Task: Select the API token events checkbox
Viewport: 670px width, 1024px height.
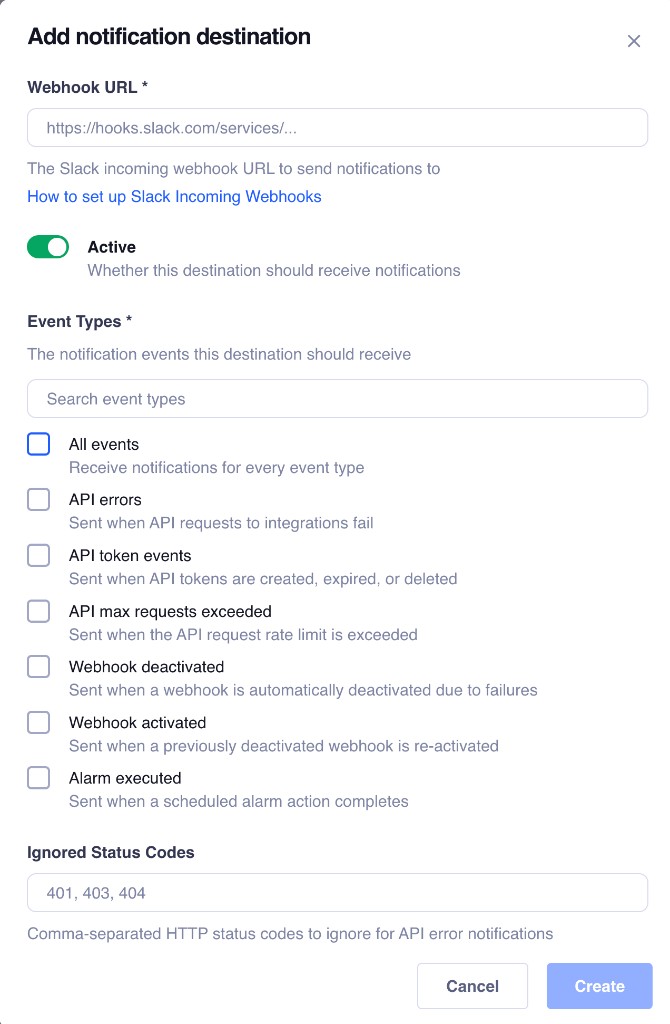Action: tap(38, 555)
